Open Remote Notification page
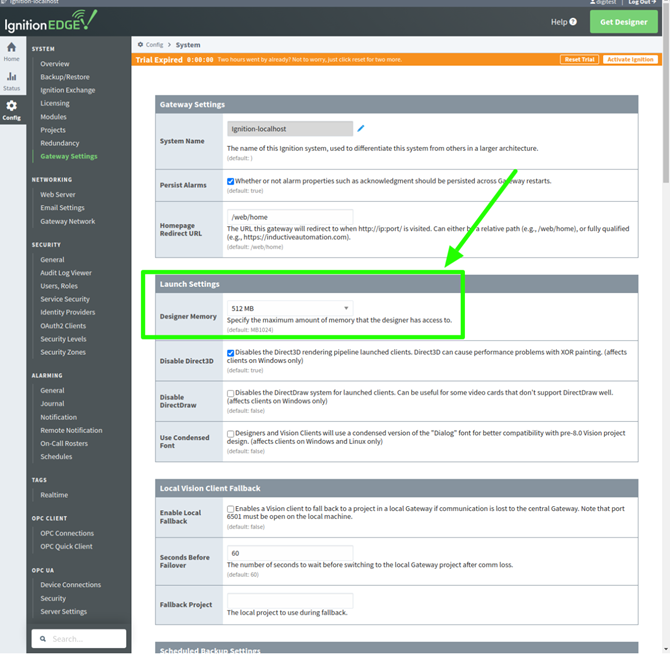The width and height of the screenshot is (670, 658). pos(71,430)
